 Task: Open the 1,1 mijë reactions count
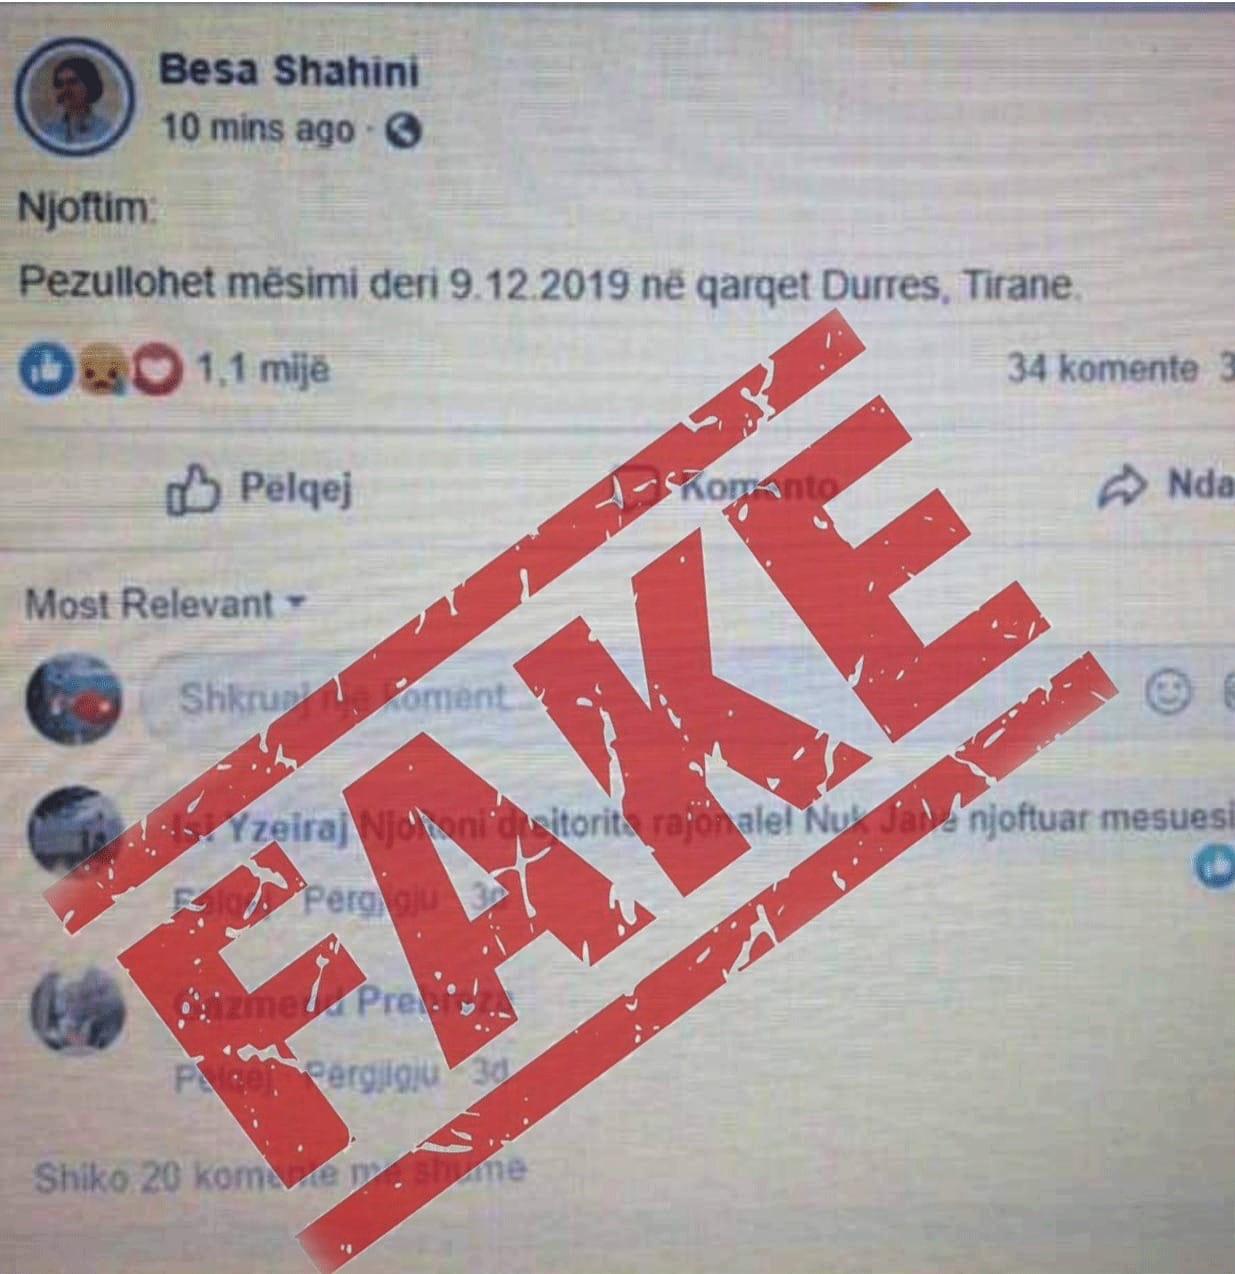(263, 370)
